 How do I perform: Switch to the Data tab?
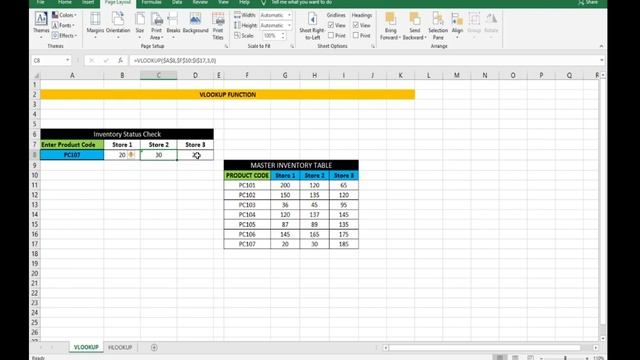tap(177, 2)
